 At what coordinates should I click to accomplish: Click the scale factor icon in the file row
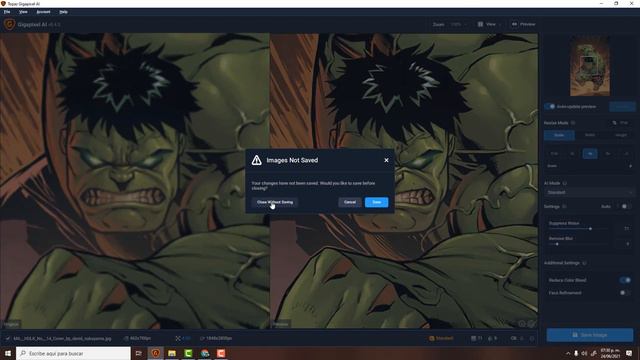[178, 338]
